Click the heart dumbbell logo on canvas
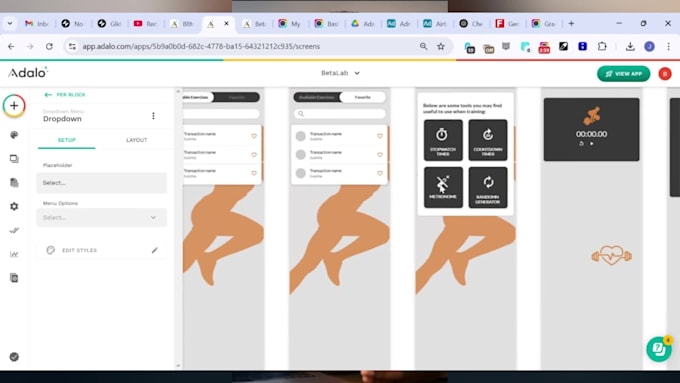The height and width of the screenshot is (383, 680). coord(611,255)
